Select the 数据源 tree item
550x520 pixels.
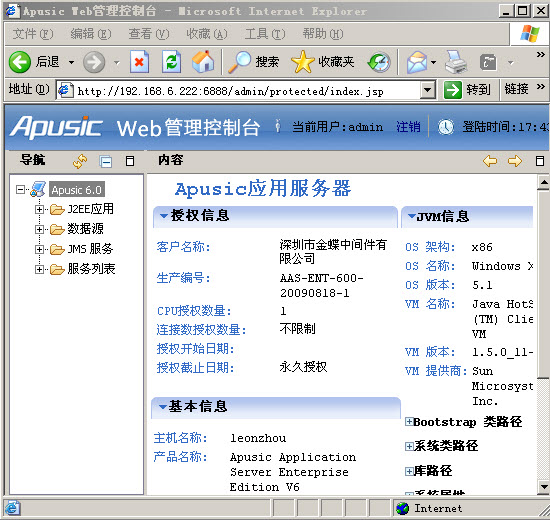(x=85, y=229)
